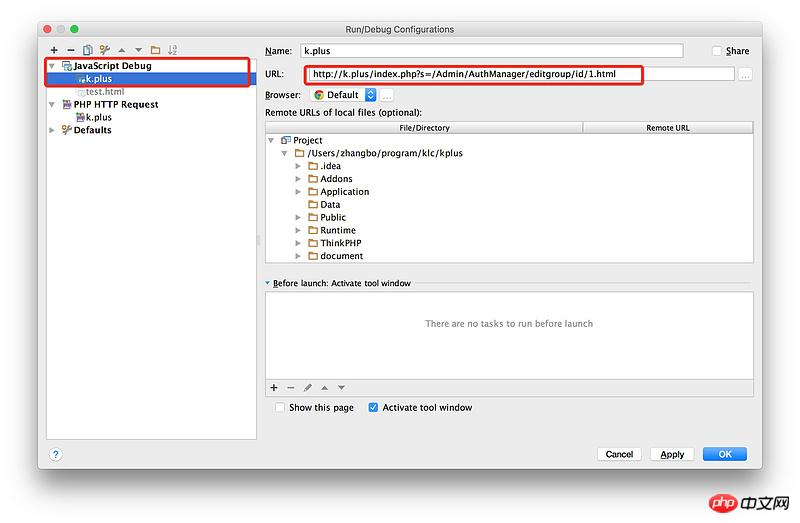This screenshot has height=523, width=800.
Task: Select the Application folder row
Action: tap(509, 192)
